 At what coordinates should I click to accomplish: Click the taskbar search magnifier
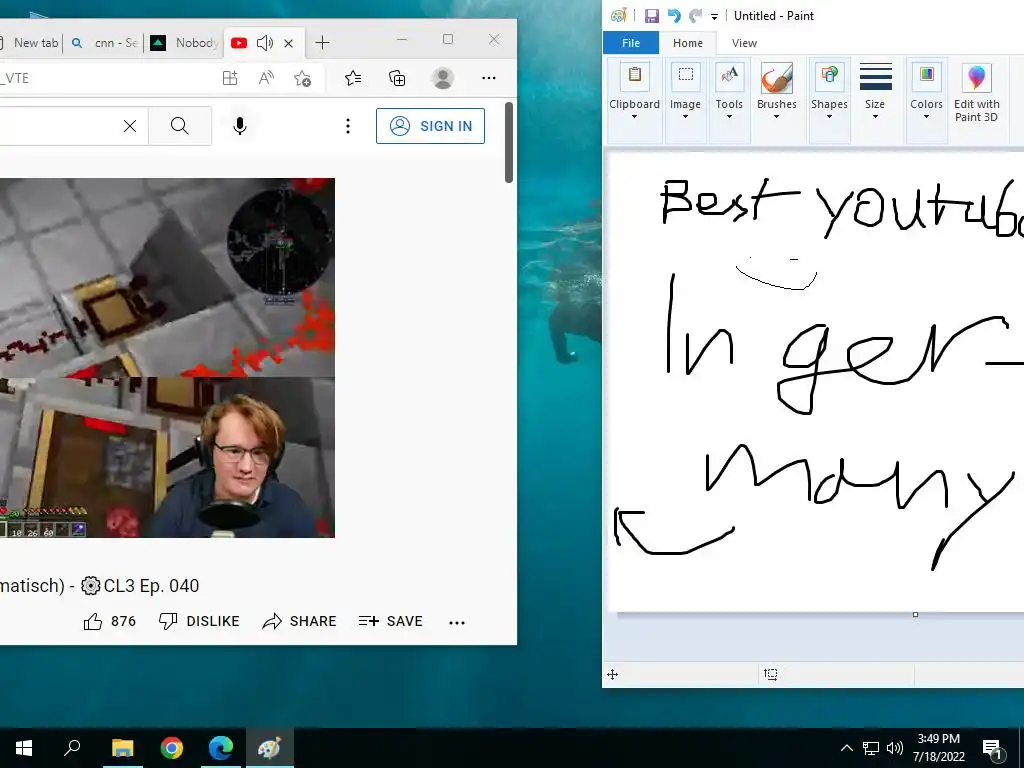(x=72, y=748)
